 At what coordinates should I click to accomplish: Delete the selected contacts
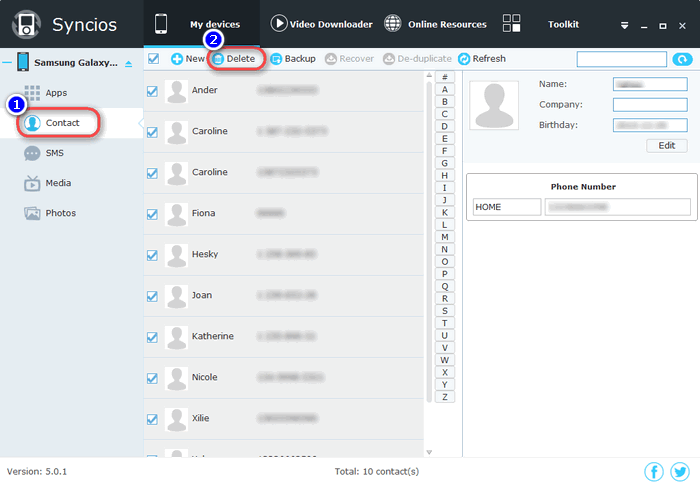click(x=238, y=59)
